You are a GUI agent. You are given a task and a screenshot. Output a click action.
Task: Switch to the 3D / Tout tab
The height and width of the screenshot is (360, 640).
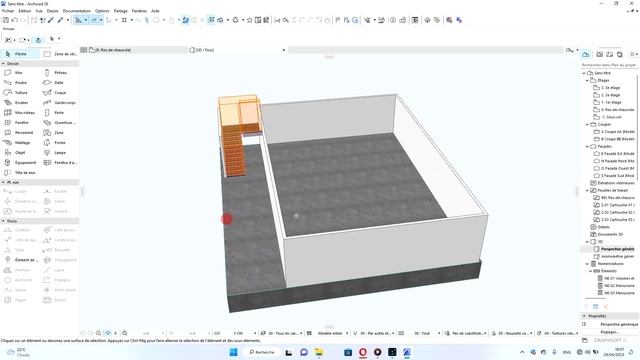237,50
